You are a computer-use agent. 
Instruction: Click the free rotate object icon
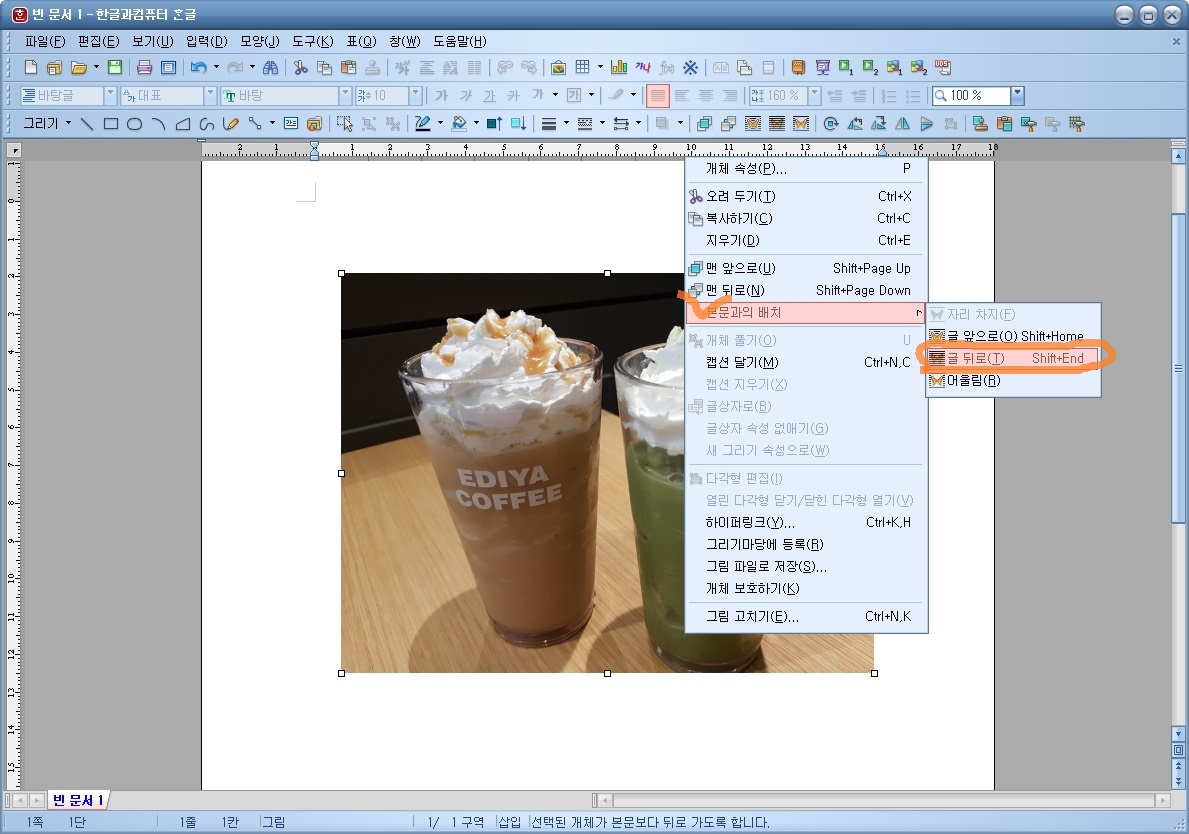(831, 124)
